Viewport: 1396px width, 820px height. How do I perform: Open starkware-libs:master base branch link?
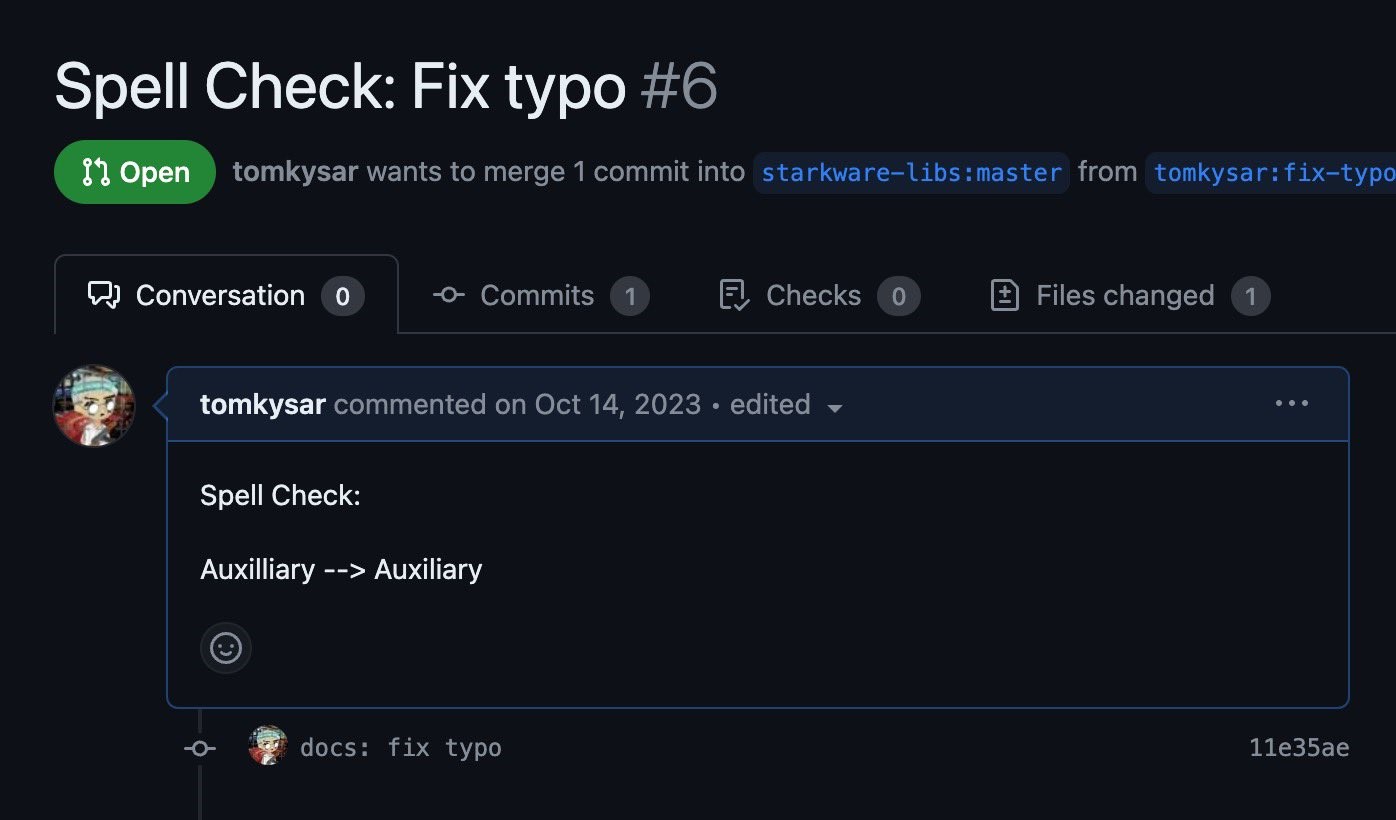pyautogui.click(x=911, y=172)
